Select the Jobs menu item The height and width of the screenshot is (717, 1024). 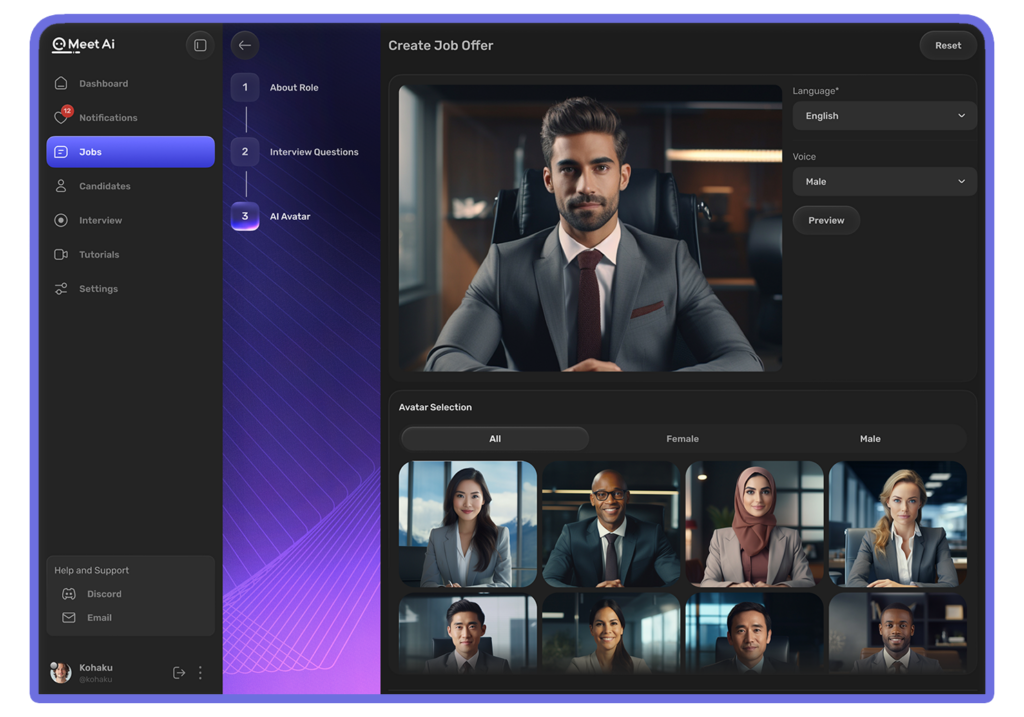point(130,152)
